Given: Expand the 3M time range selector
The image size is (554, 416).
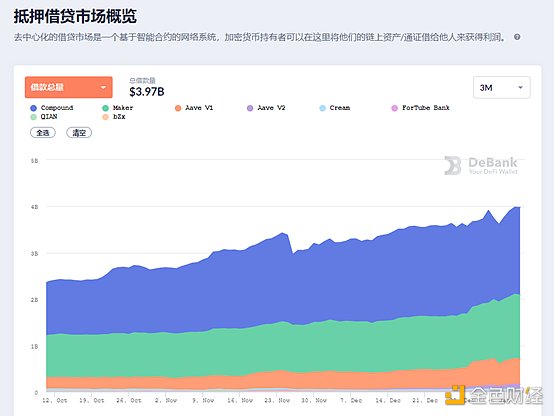Looking at the screenshot, I should [502, 87].
